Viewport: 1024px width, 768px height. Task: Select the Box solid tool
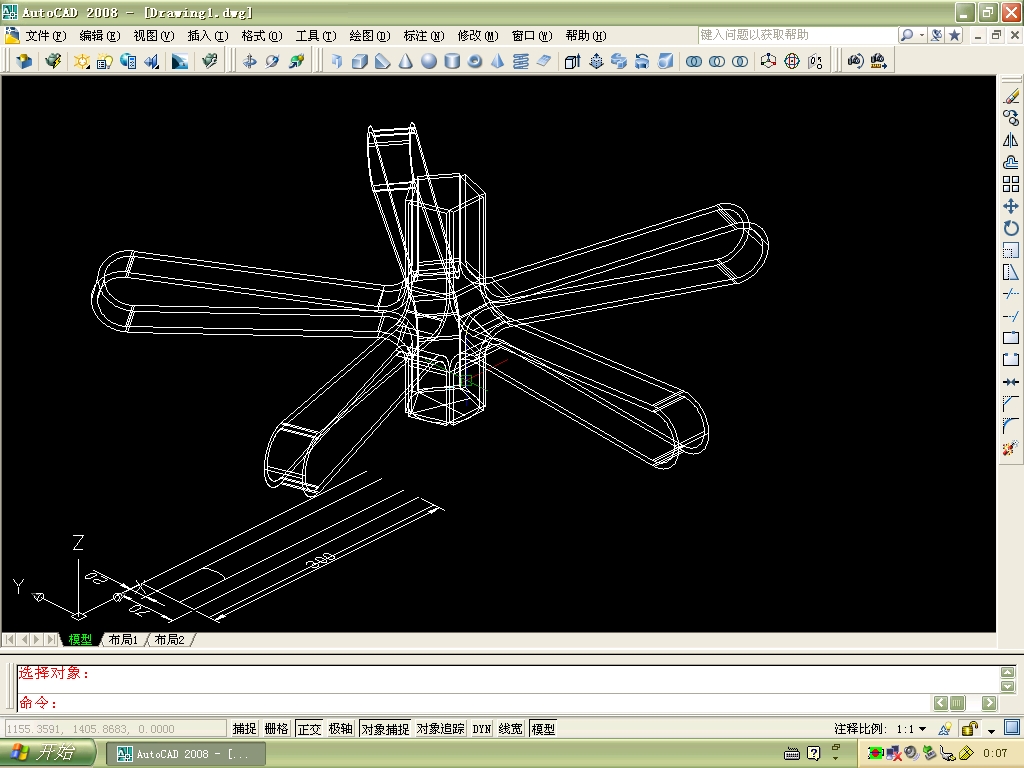359,61
